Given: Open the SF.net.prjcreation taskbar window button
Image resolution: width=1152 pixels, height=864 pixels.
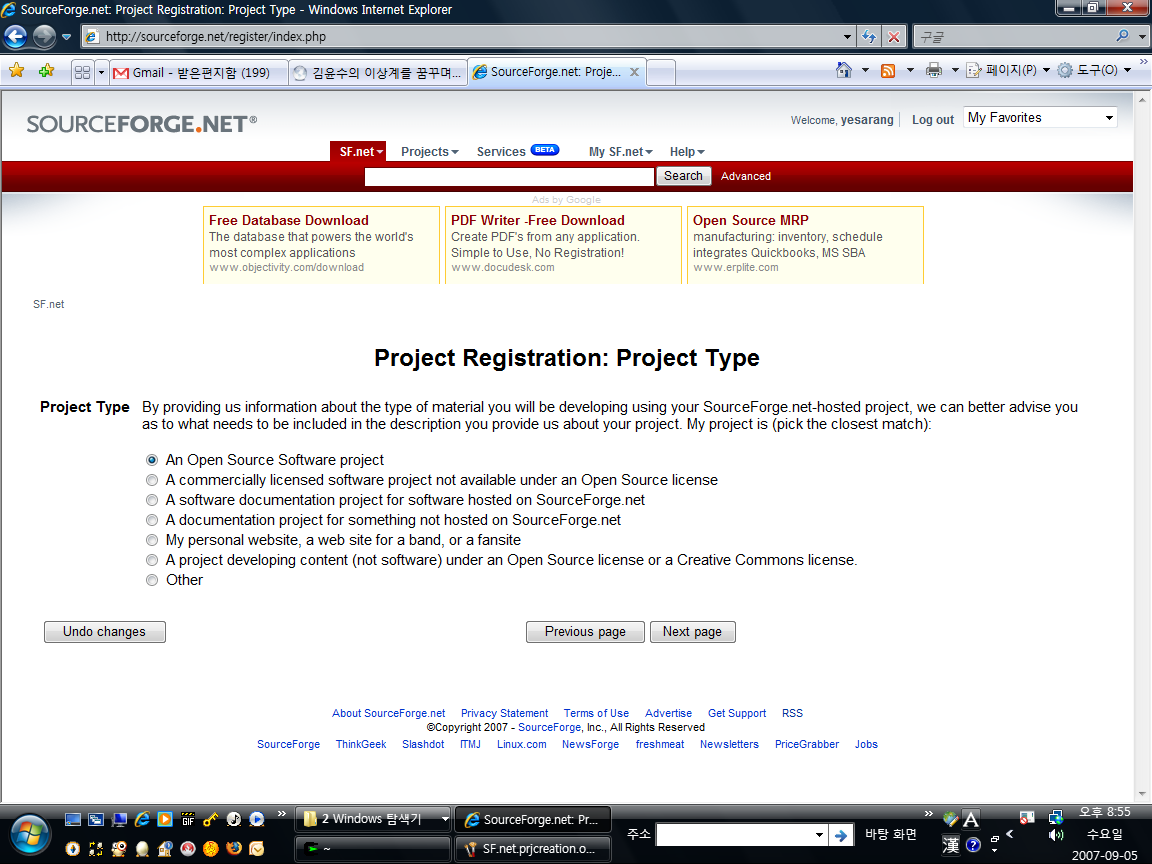Looking at the screenshot, I should [533, 849].
